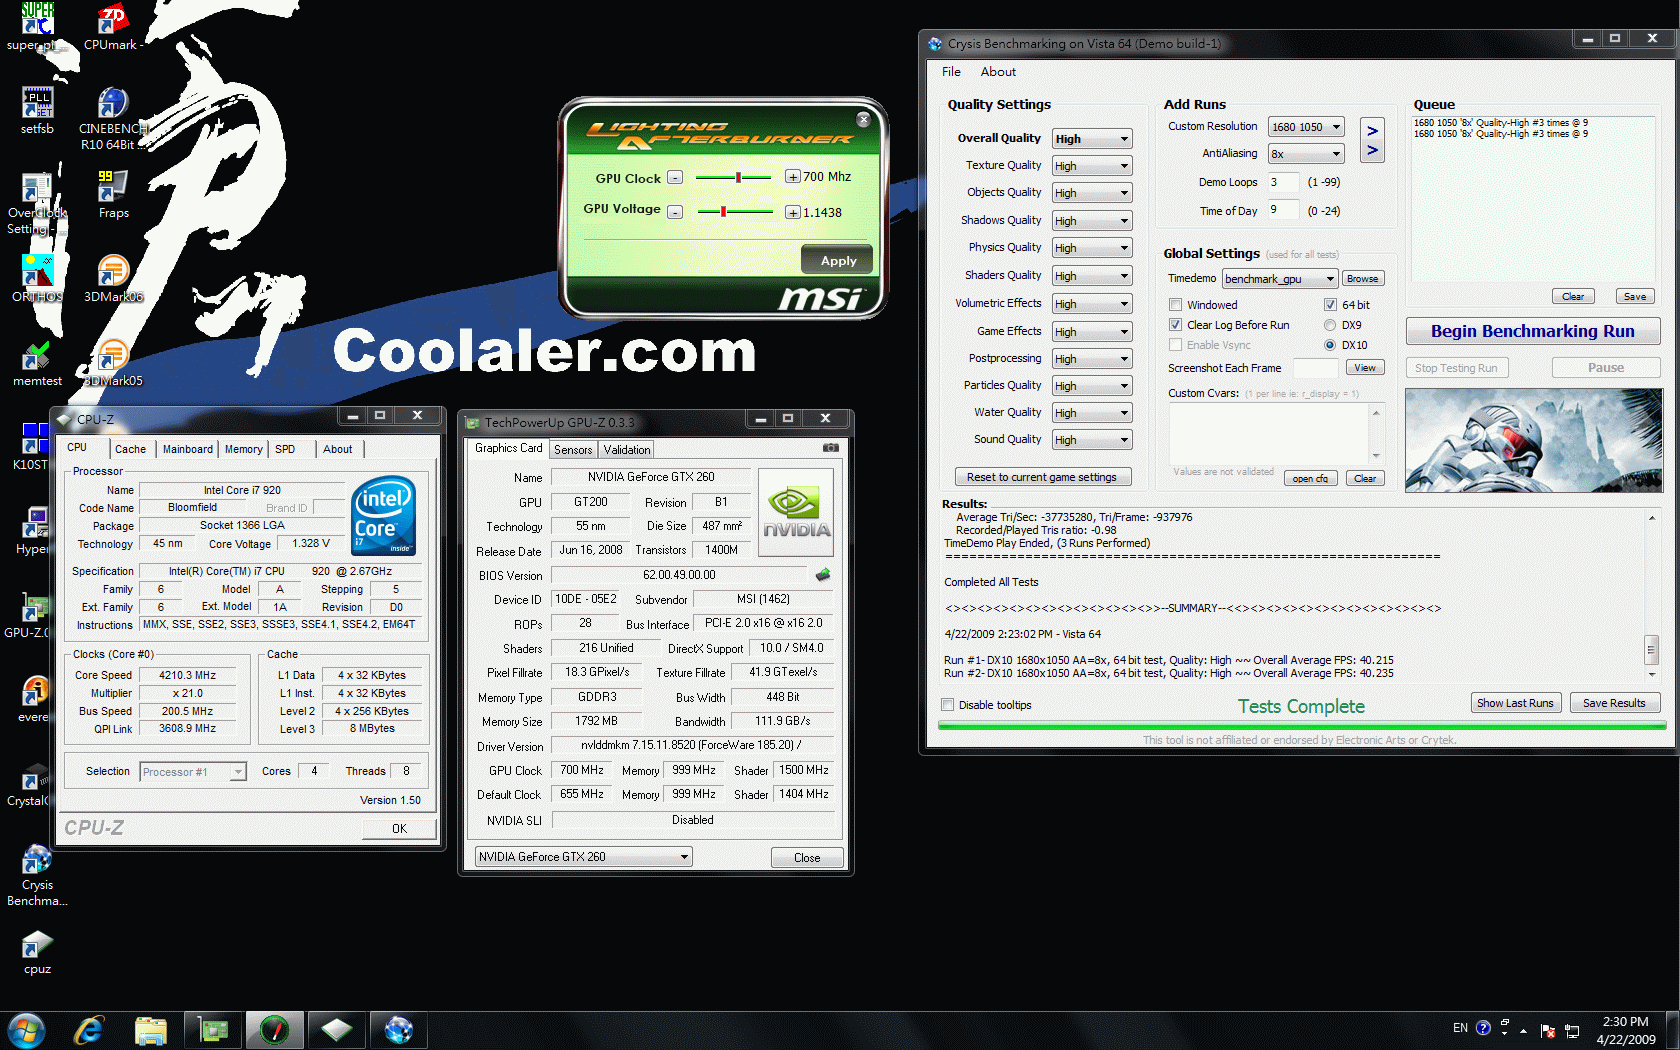Click Begin Benchmarking Run button
This screenshot has width=1680, height=1050.
1533,331
